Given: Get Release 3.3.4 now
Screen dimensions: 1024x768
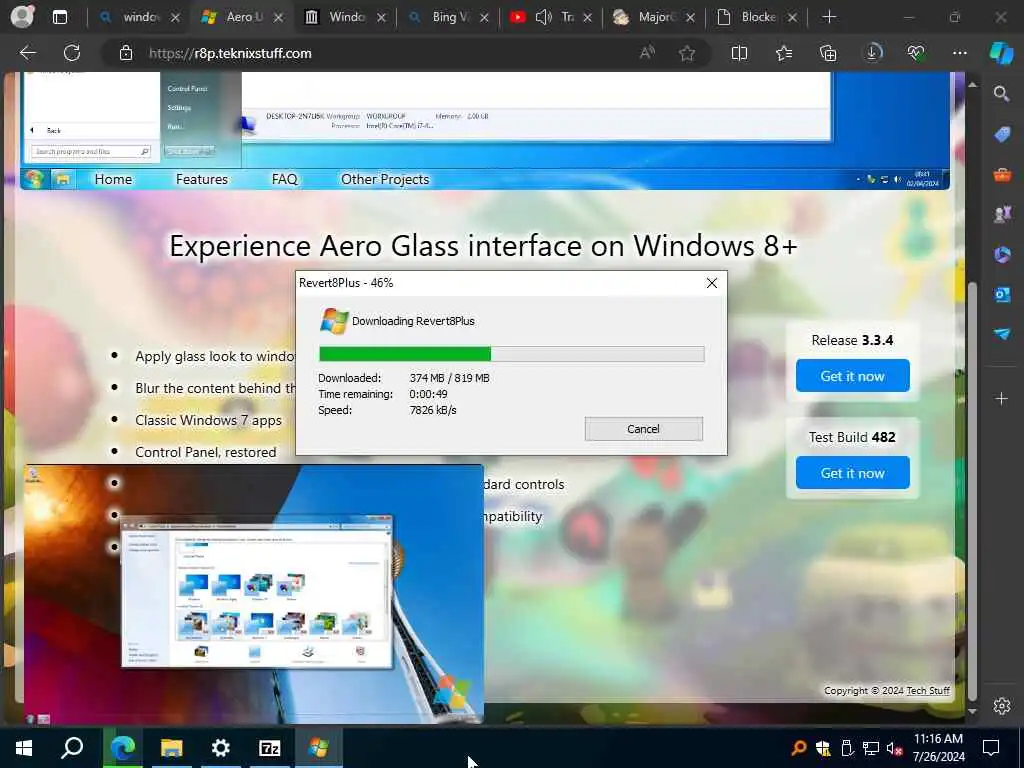Looking at the screenshot, I should pos(852,376).
